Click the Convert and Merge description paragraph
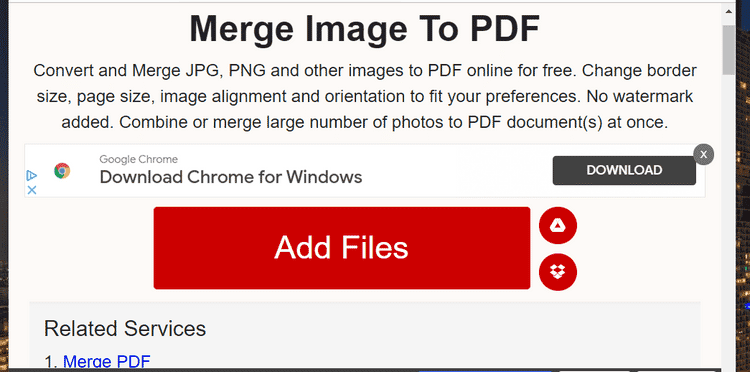The width and height of the screenshot is (750, 372). (x=364, y=97)
